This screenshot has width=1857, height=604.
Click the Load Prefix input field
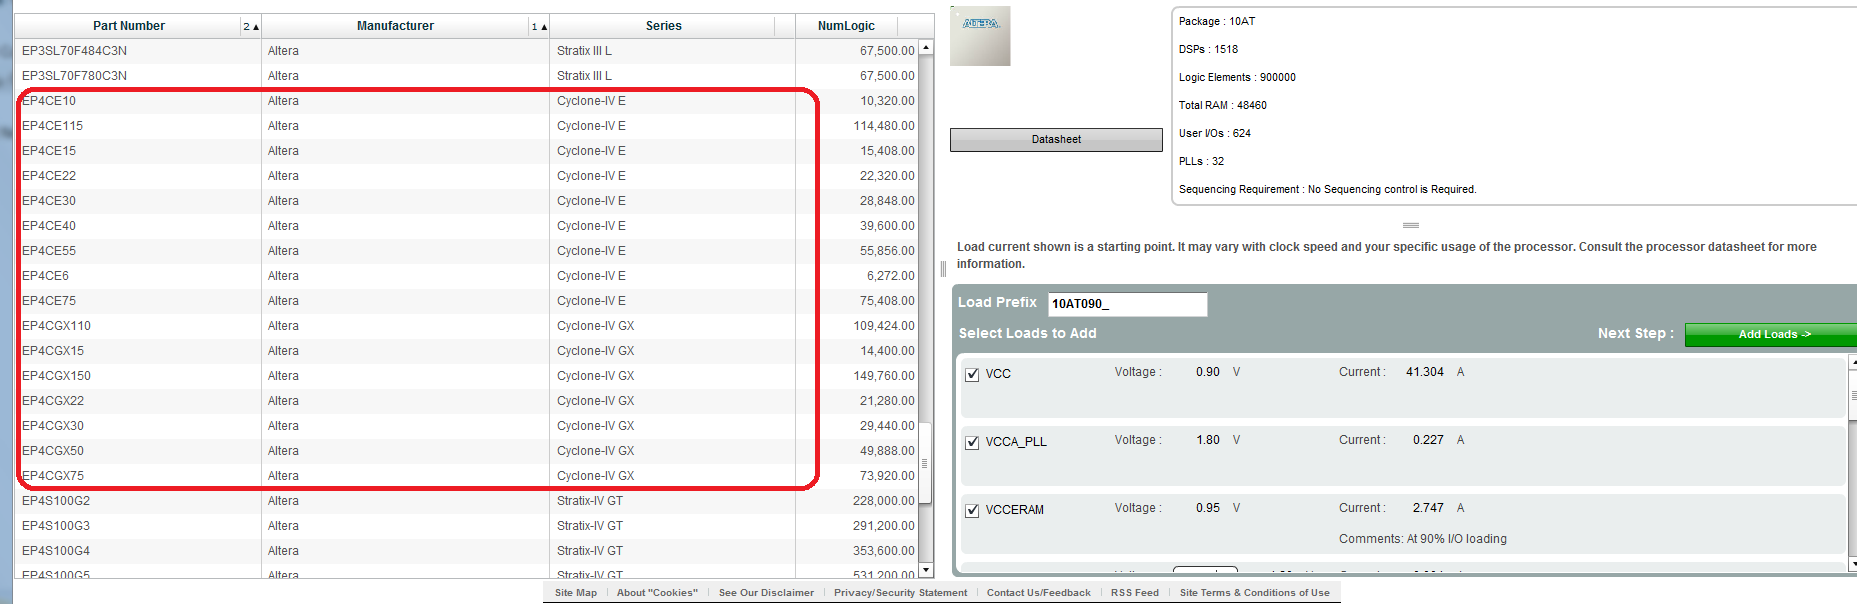point(1127,304)
